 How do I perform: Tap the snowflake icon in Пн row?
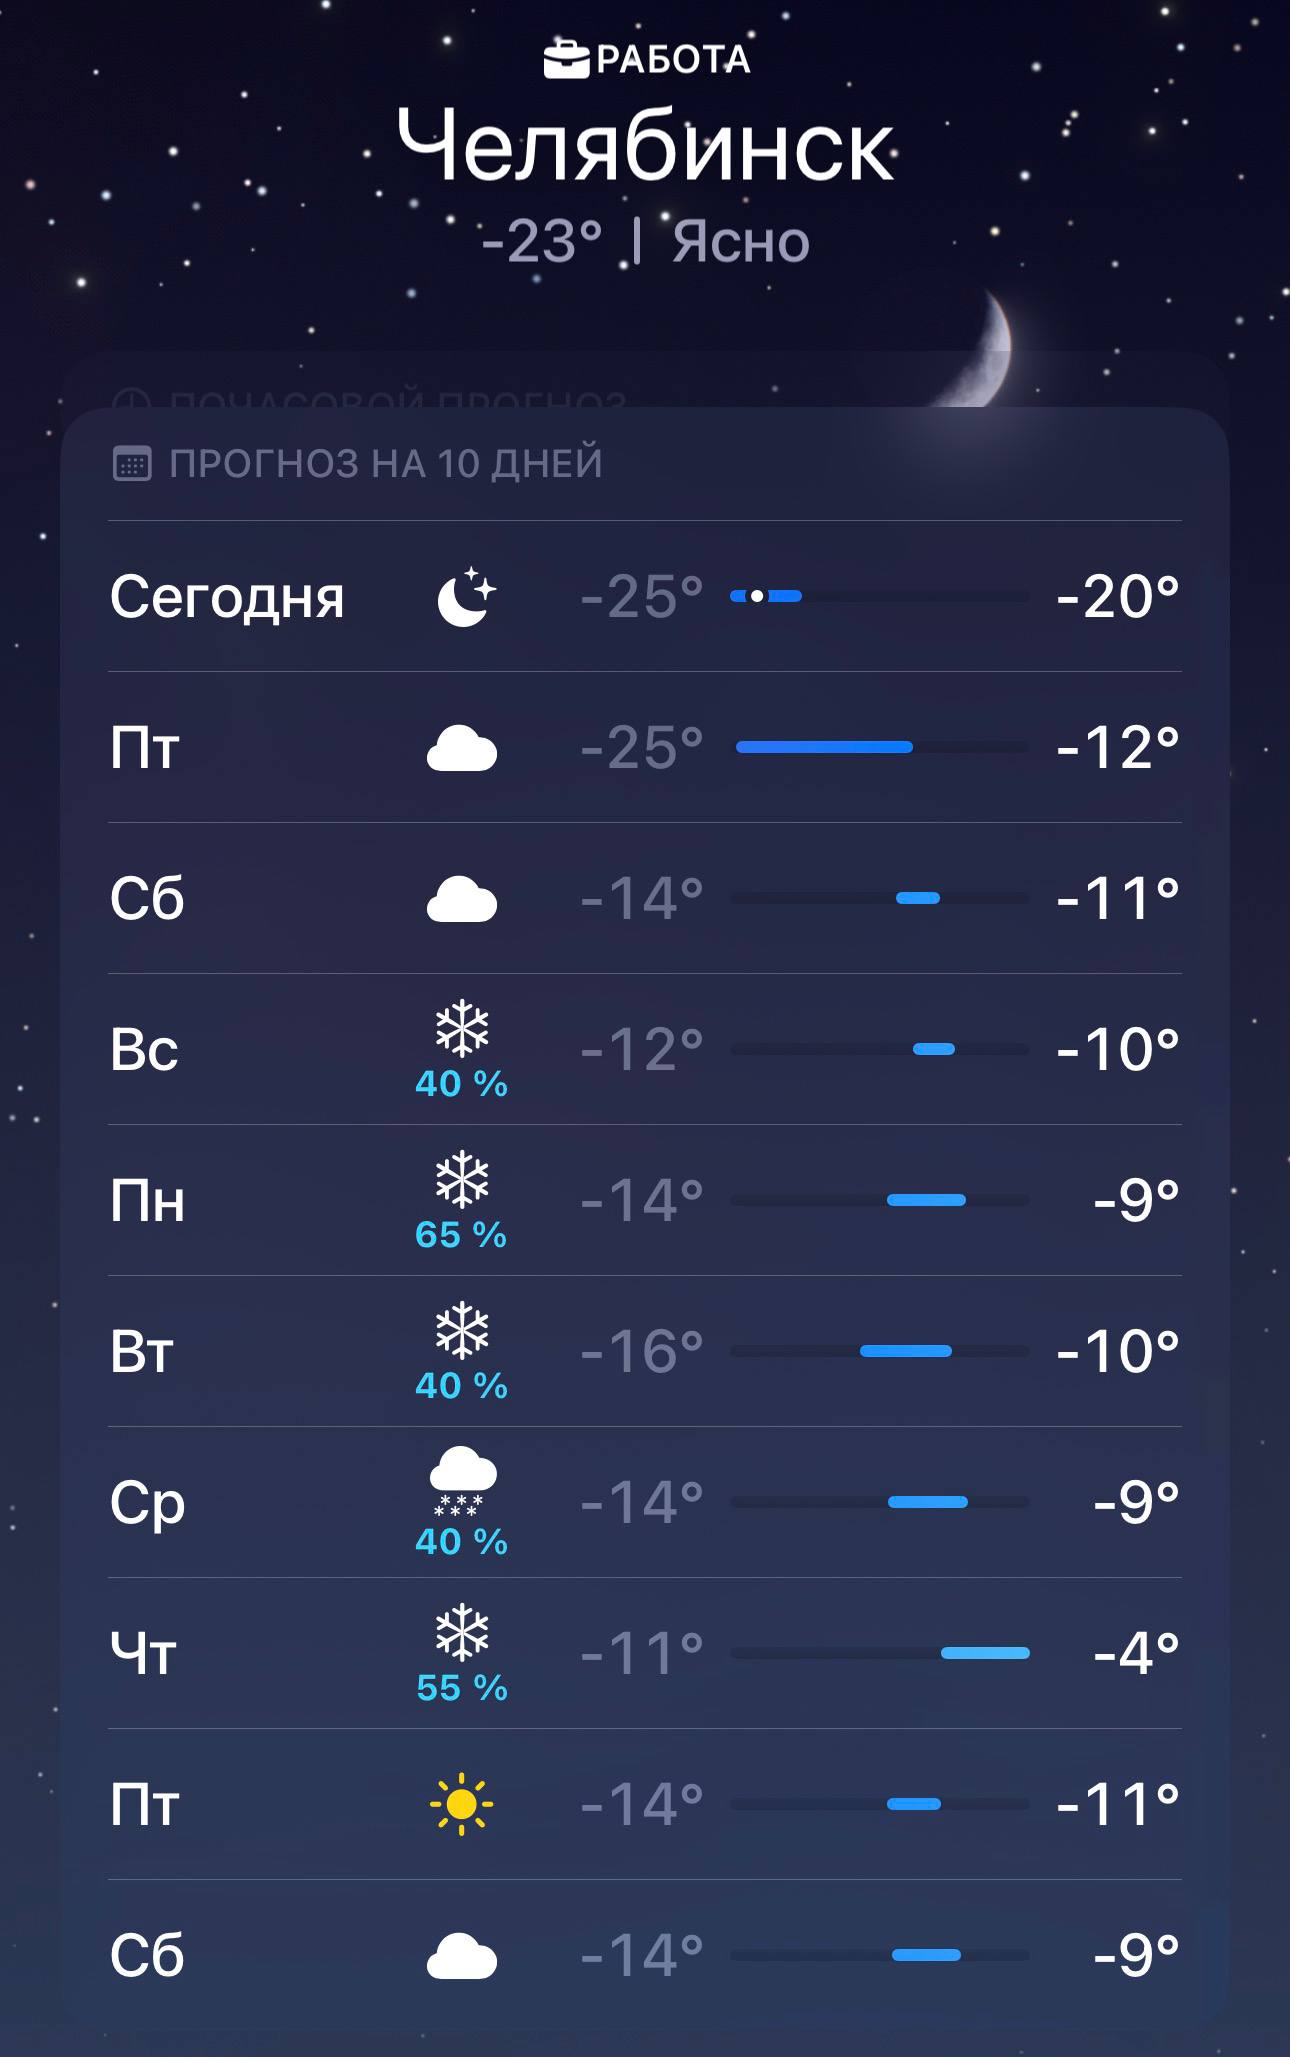pos(462,1180)
